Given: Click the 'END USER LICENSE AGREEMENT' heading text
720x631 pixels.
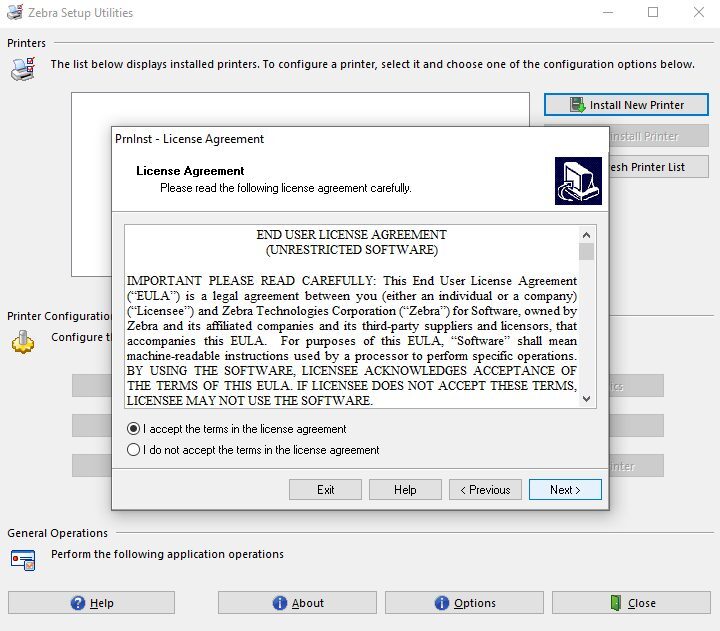Looking at the screenshot, I should click(x=351, y=235).
